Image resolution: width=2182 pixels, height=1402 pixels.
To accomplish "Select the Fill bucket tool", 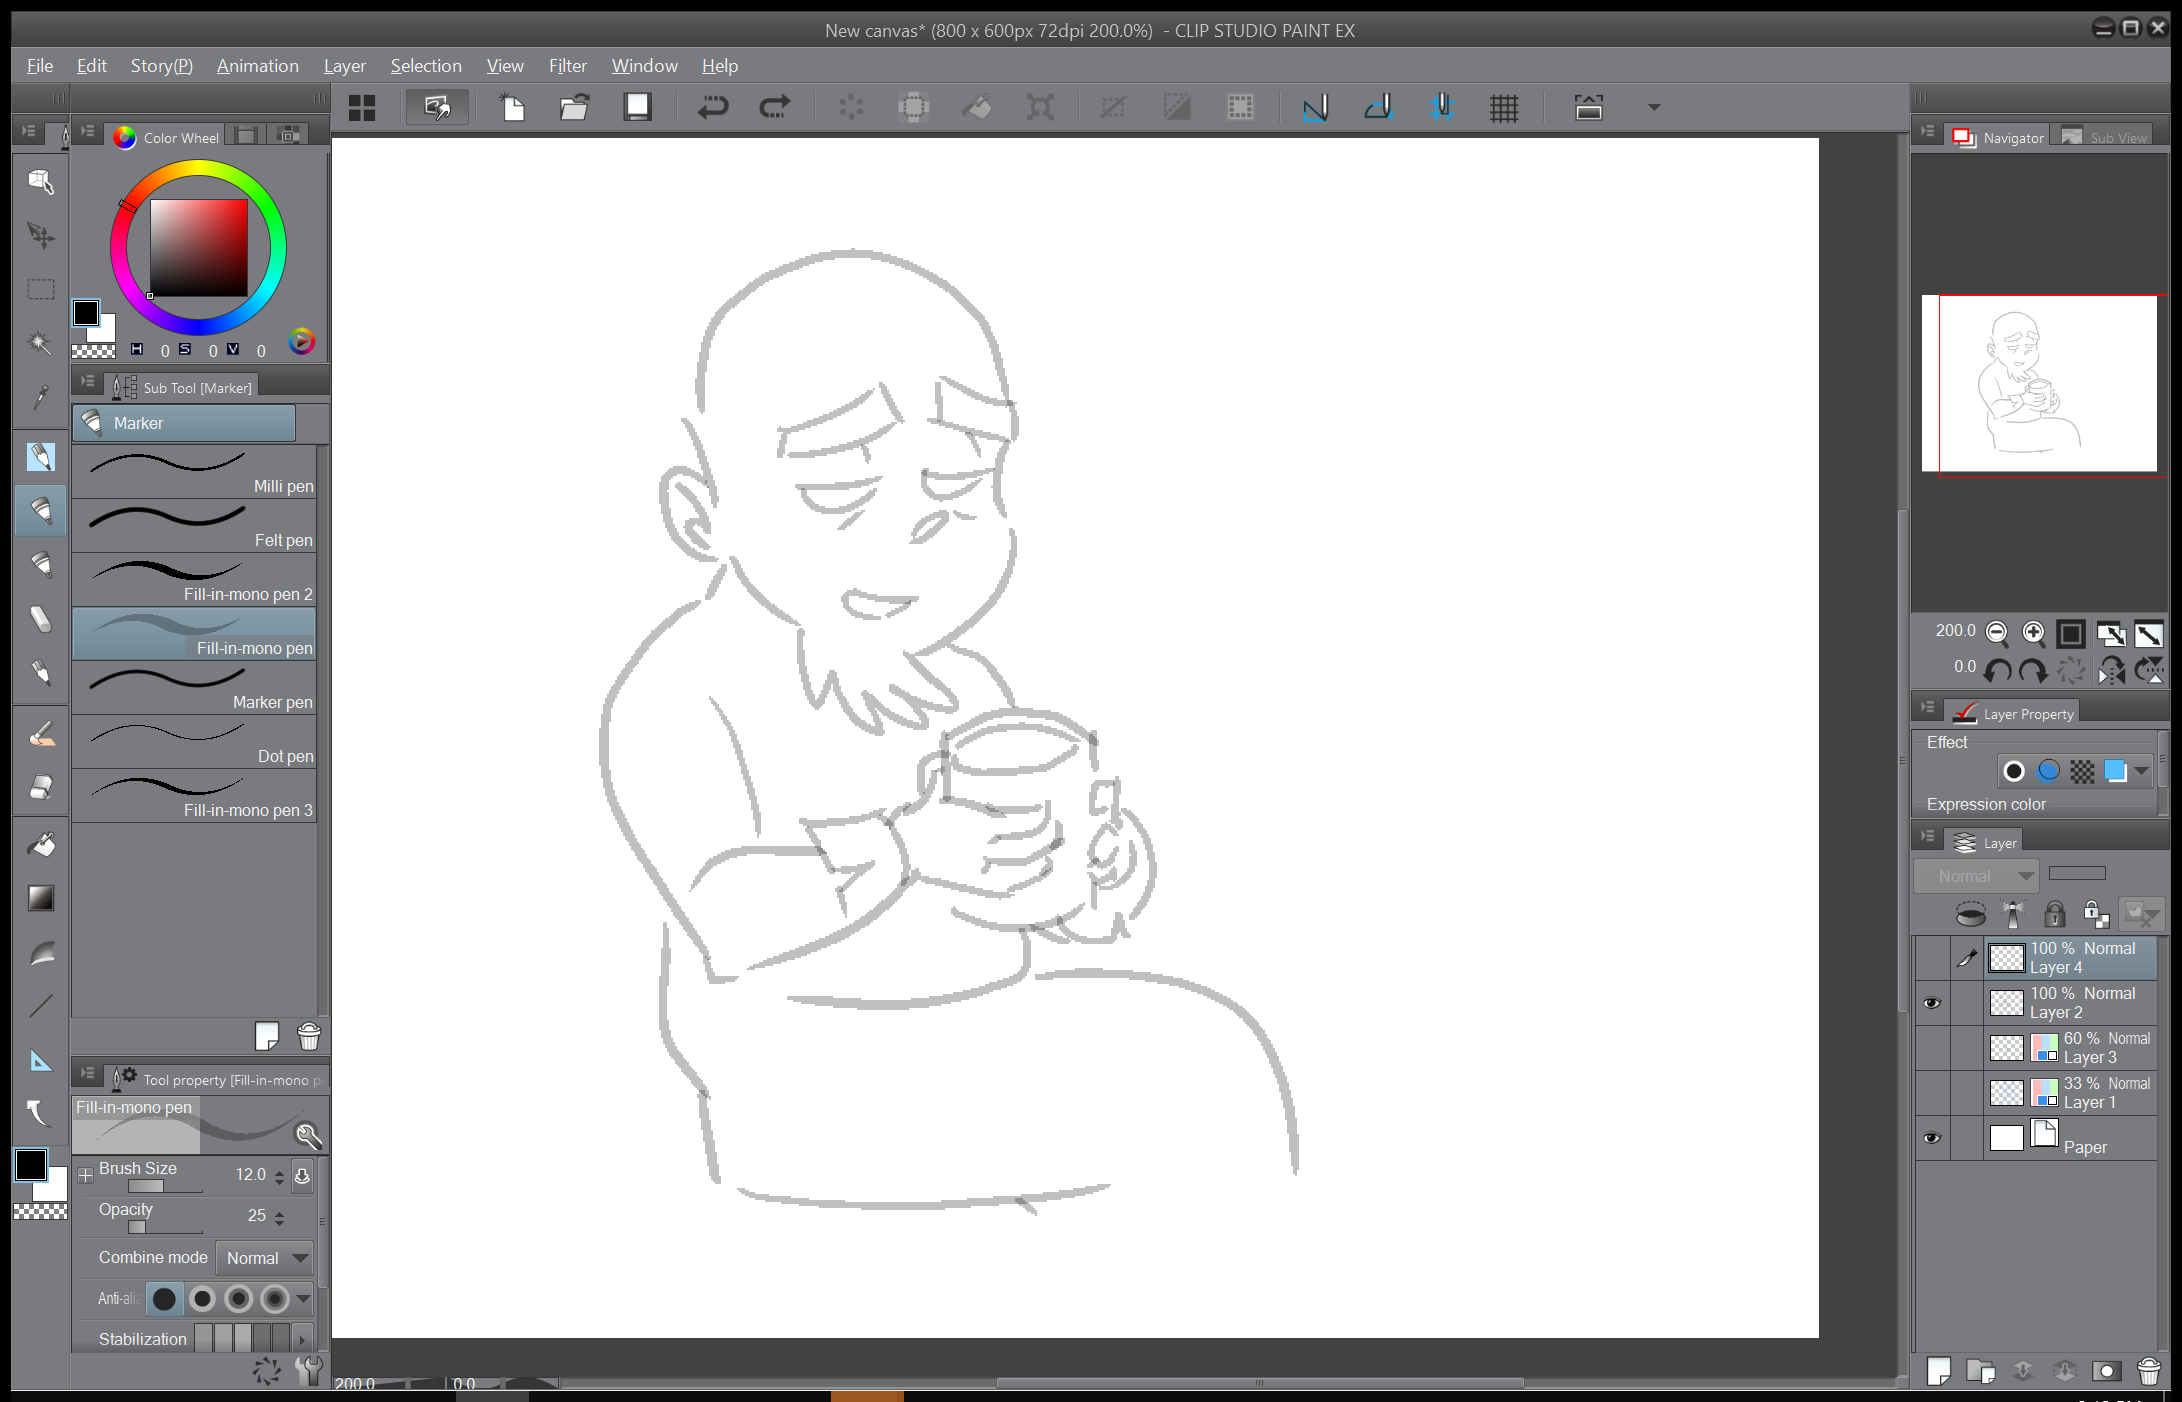I will (x=41, y=845).
